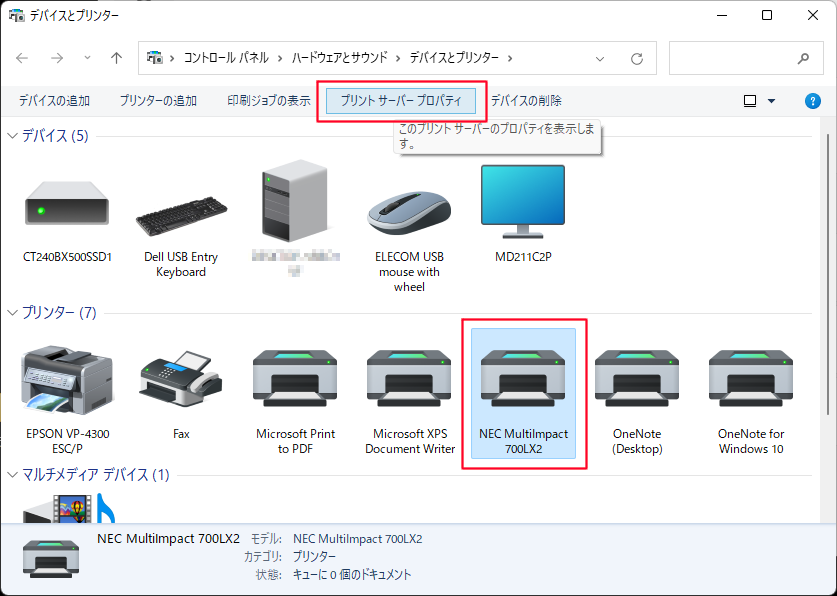Select NEC MultiImpact 700LX2 printer
This screenshot has width=837, height=596.
coord(523,393)
